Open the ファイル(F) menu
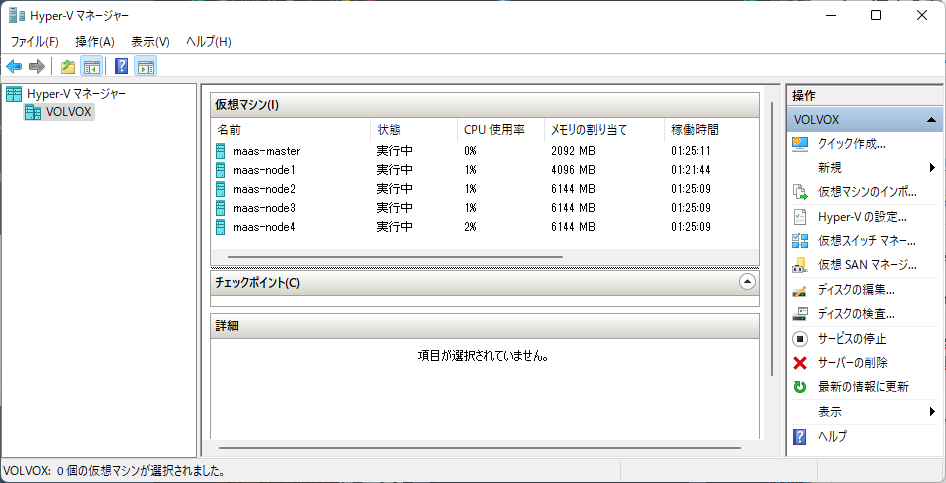The width and height of the screenshot is (946, 483). [35, 42]
